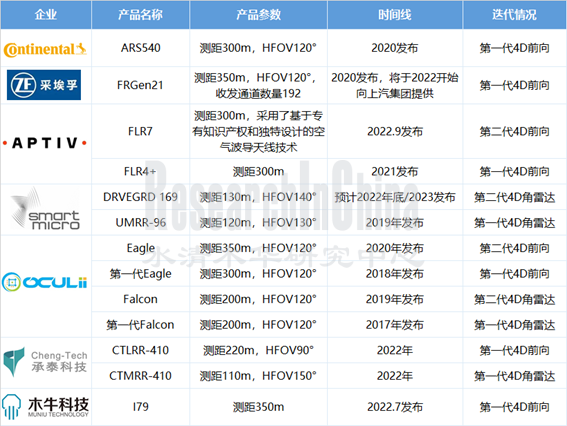Click the OCULii logo
Image resolution: width=567 pixels, height=426 pixels.
[44, 282]
